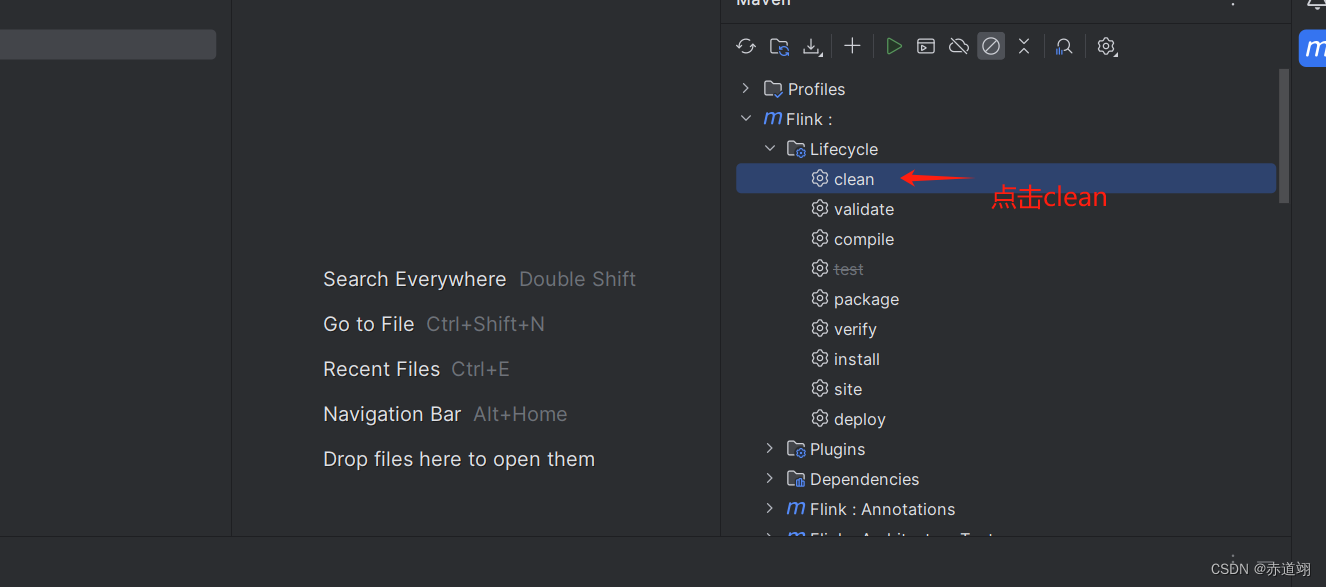The height and width of the screenshot is (587, 1326).
Task: Click the Maven panel vertical scrollbar
Action: pos(1284,136)
